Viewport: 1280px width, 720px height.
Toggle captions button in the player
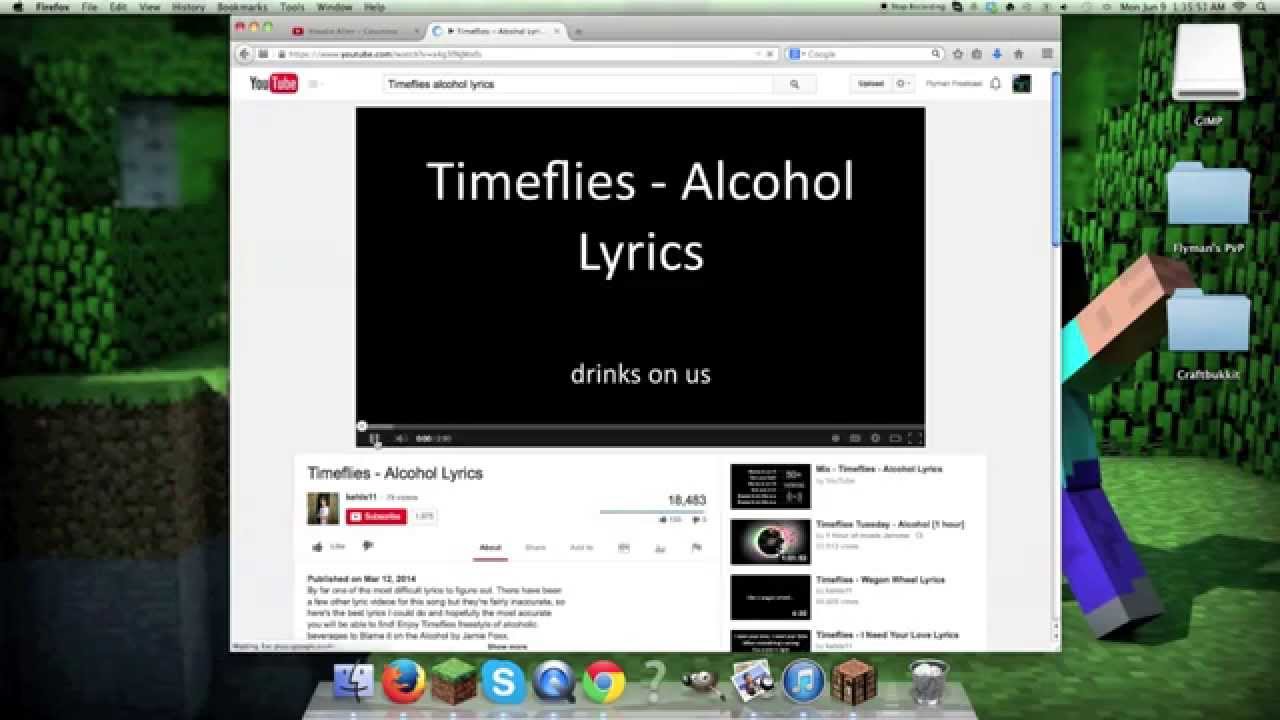point(855,438)
